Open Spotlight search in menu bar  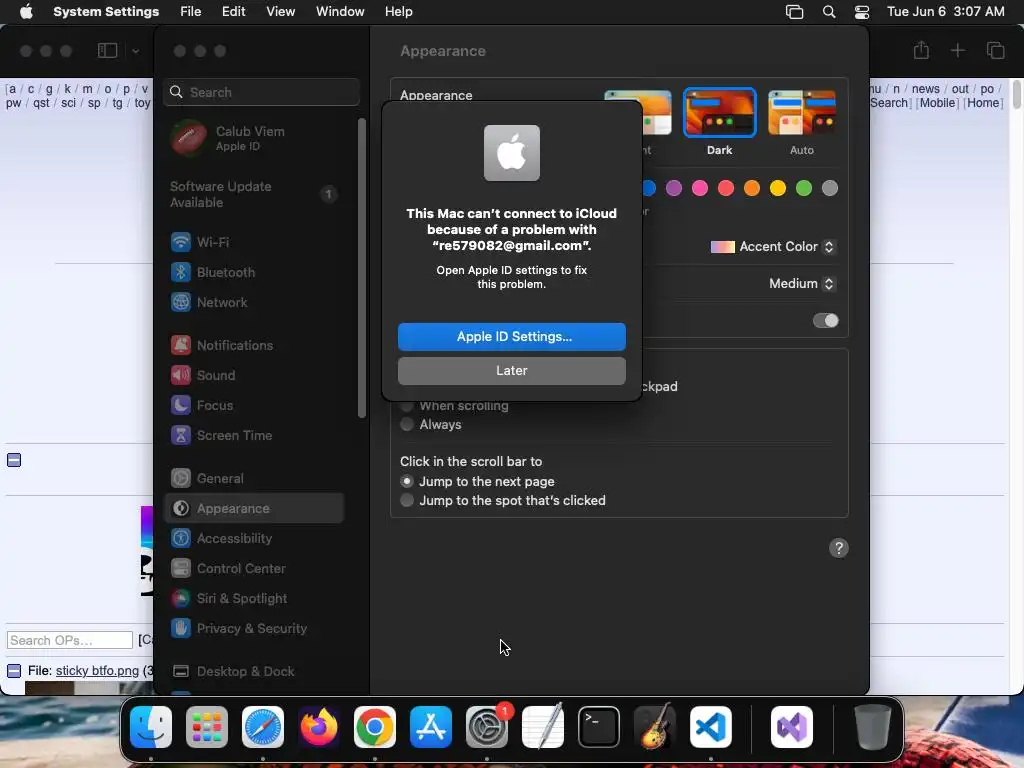click(x=829, y=12)
